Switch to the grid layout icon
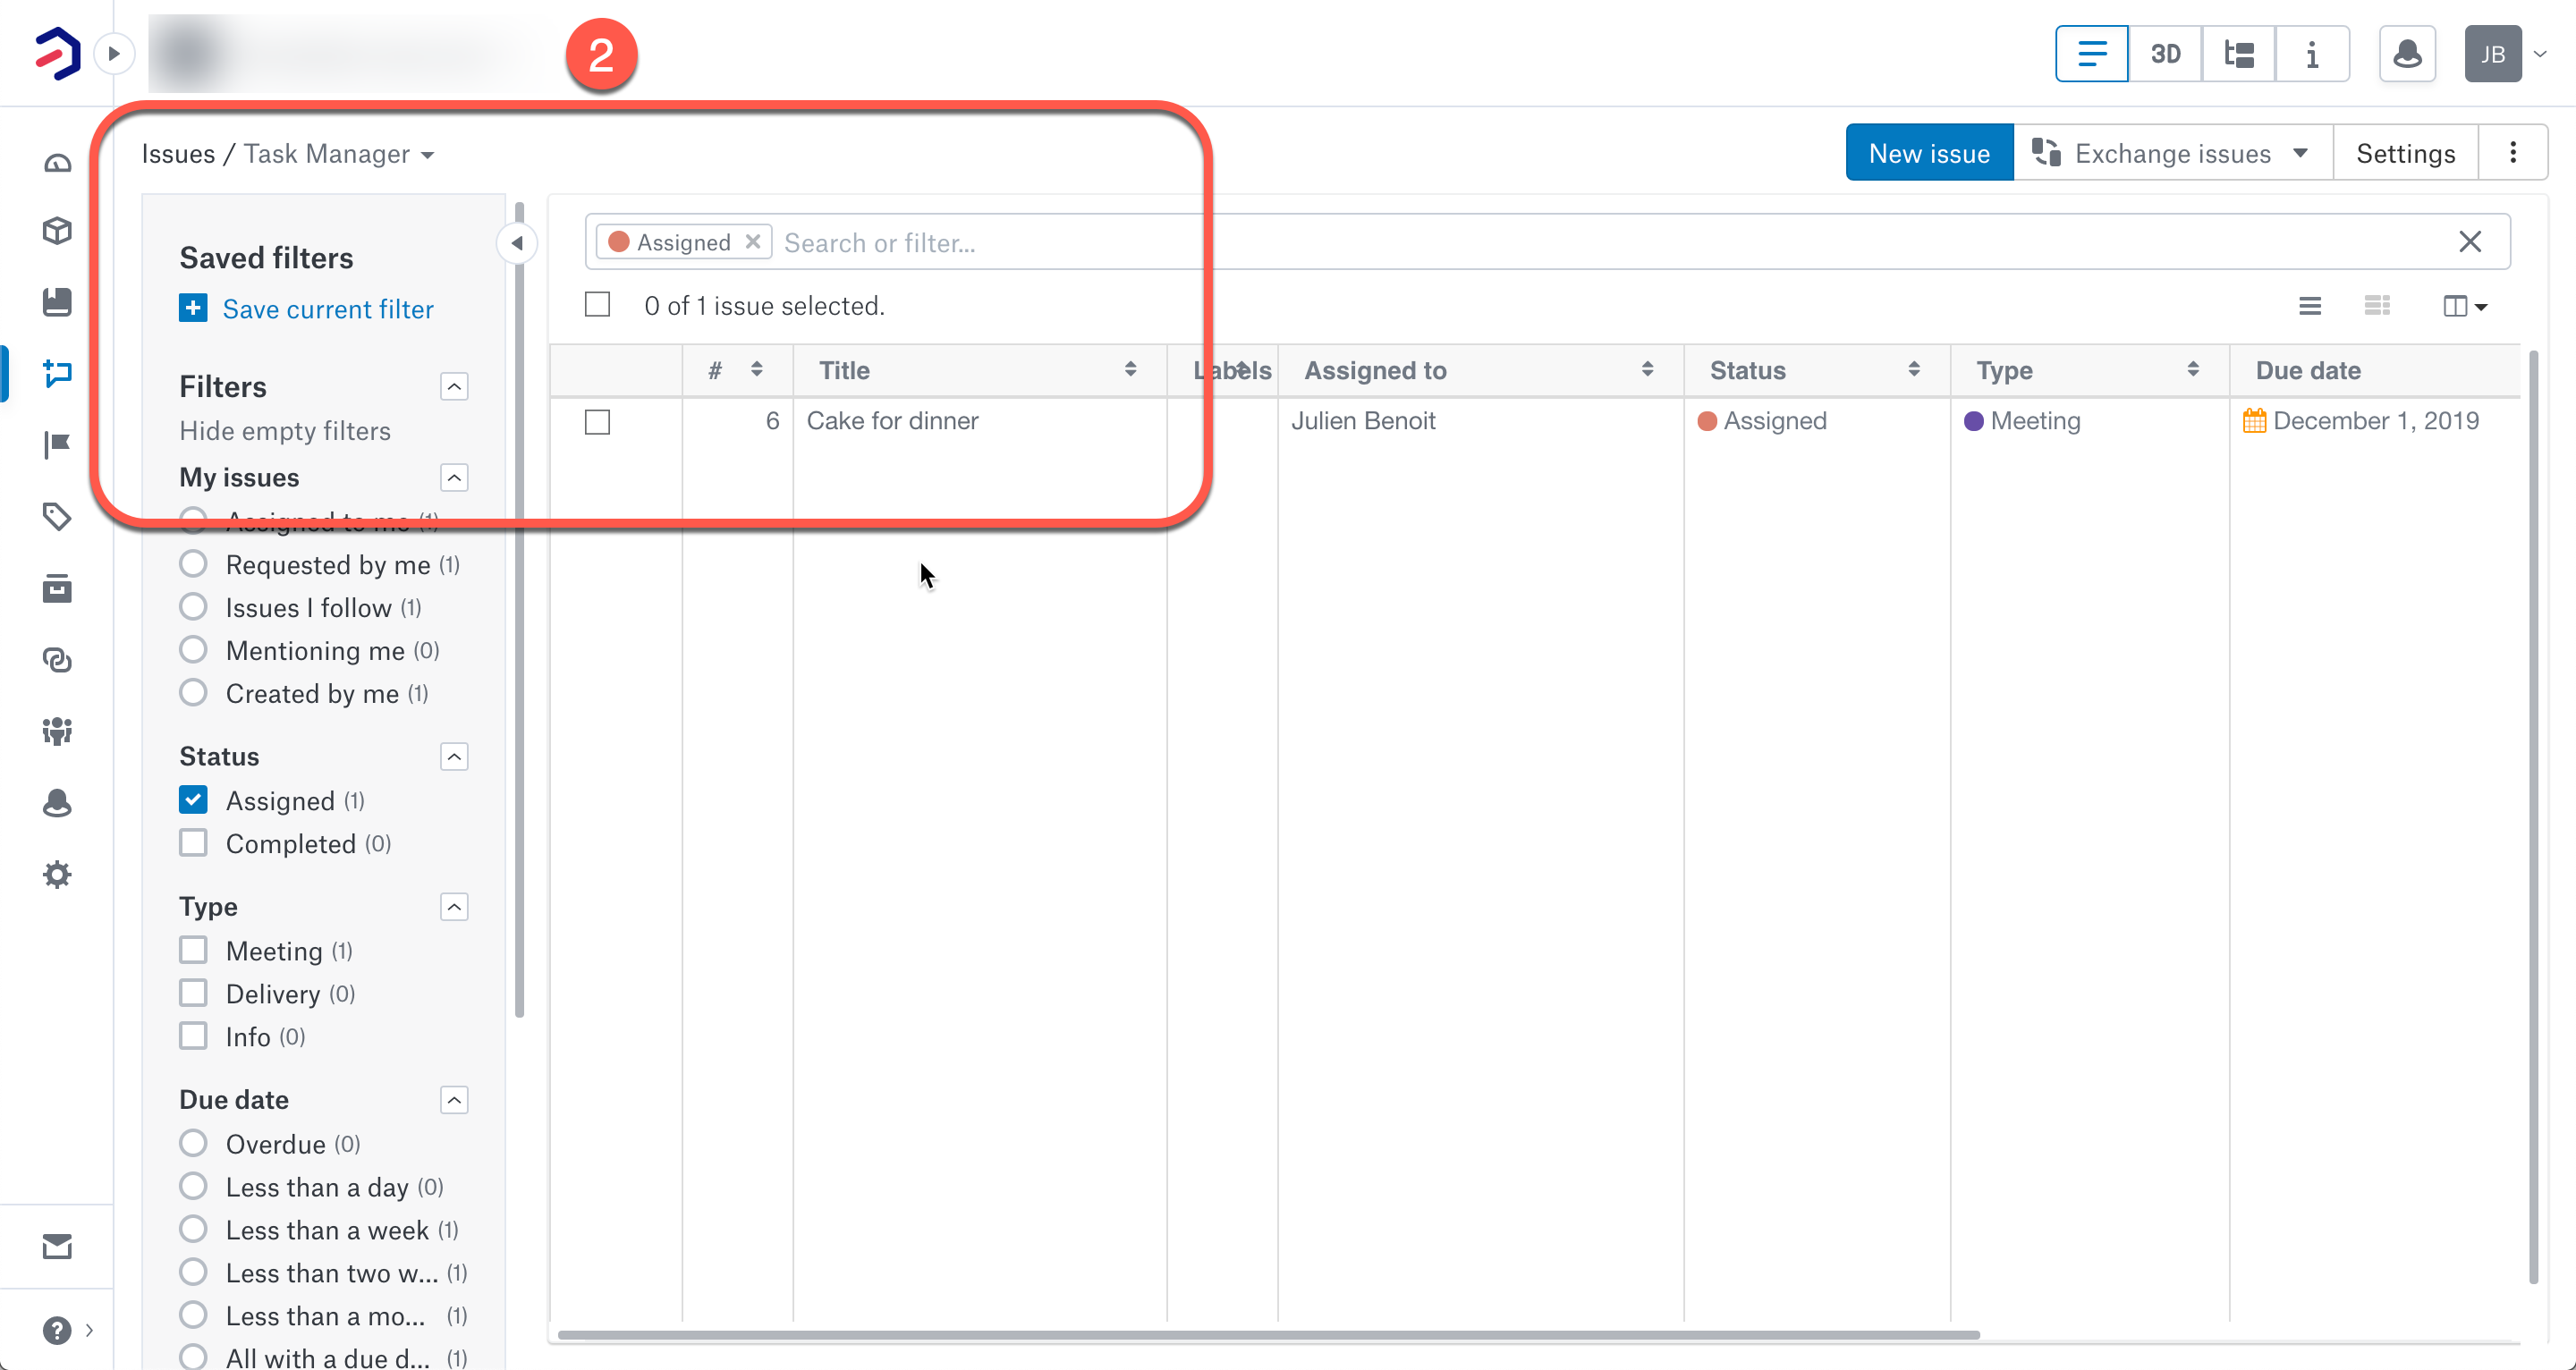 (x=2377, y=306)
